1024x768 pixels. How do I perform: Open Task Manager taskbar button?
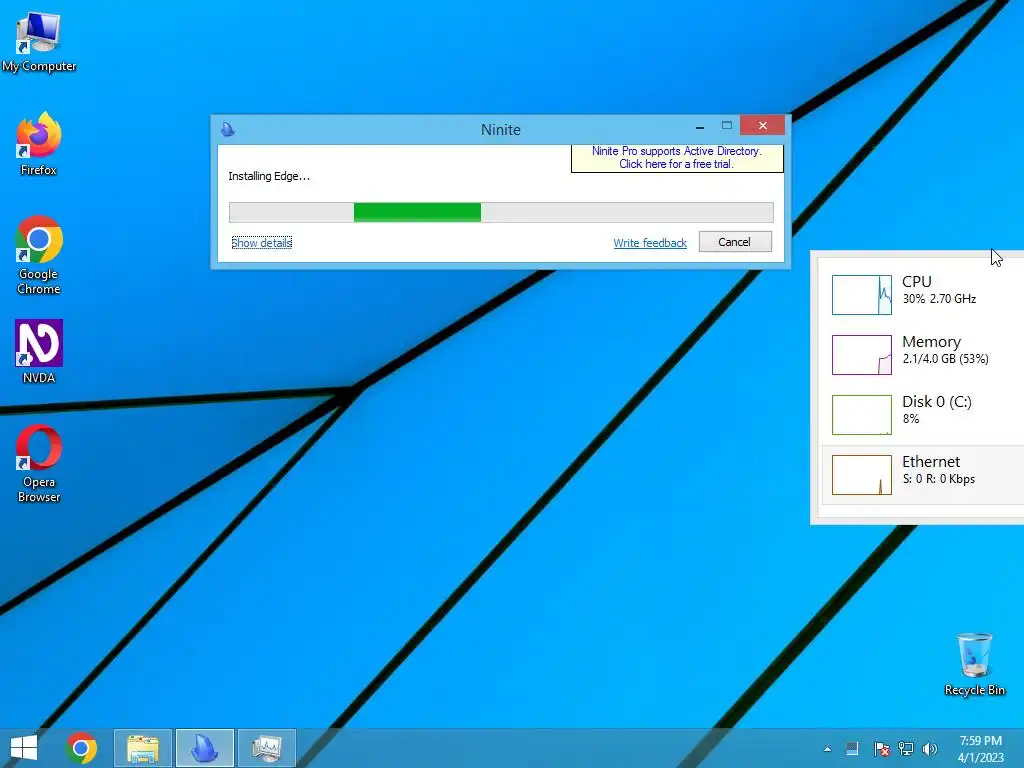(x=266, y=748)
